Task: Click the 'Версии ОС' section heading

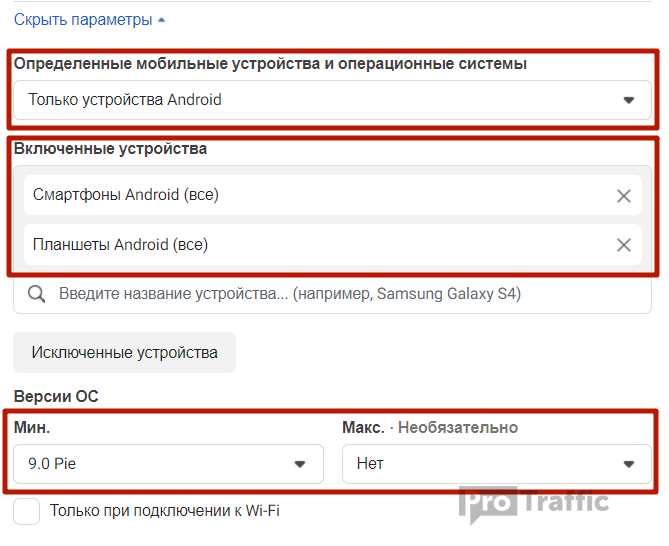Action: pyautogui.click(x=56, y=397)
